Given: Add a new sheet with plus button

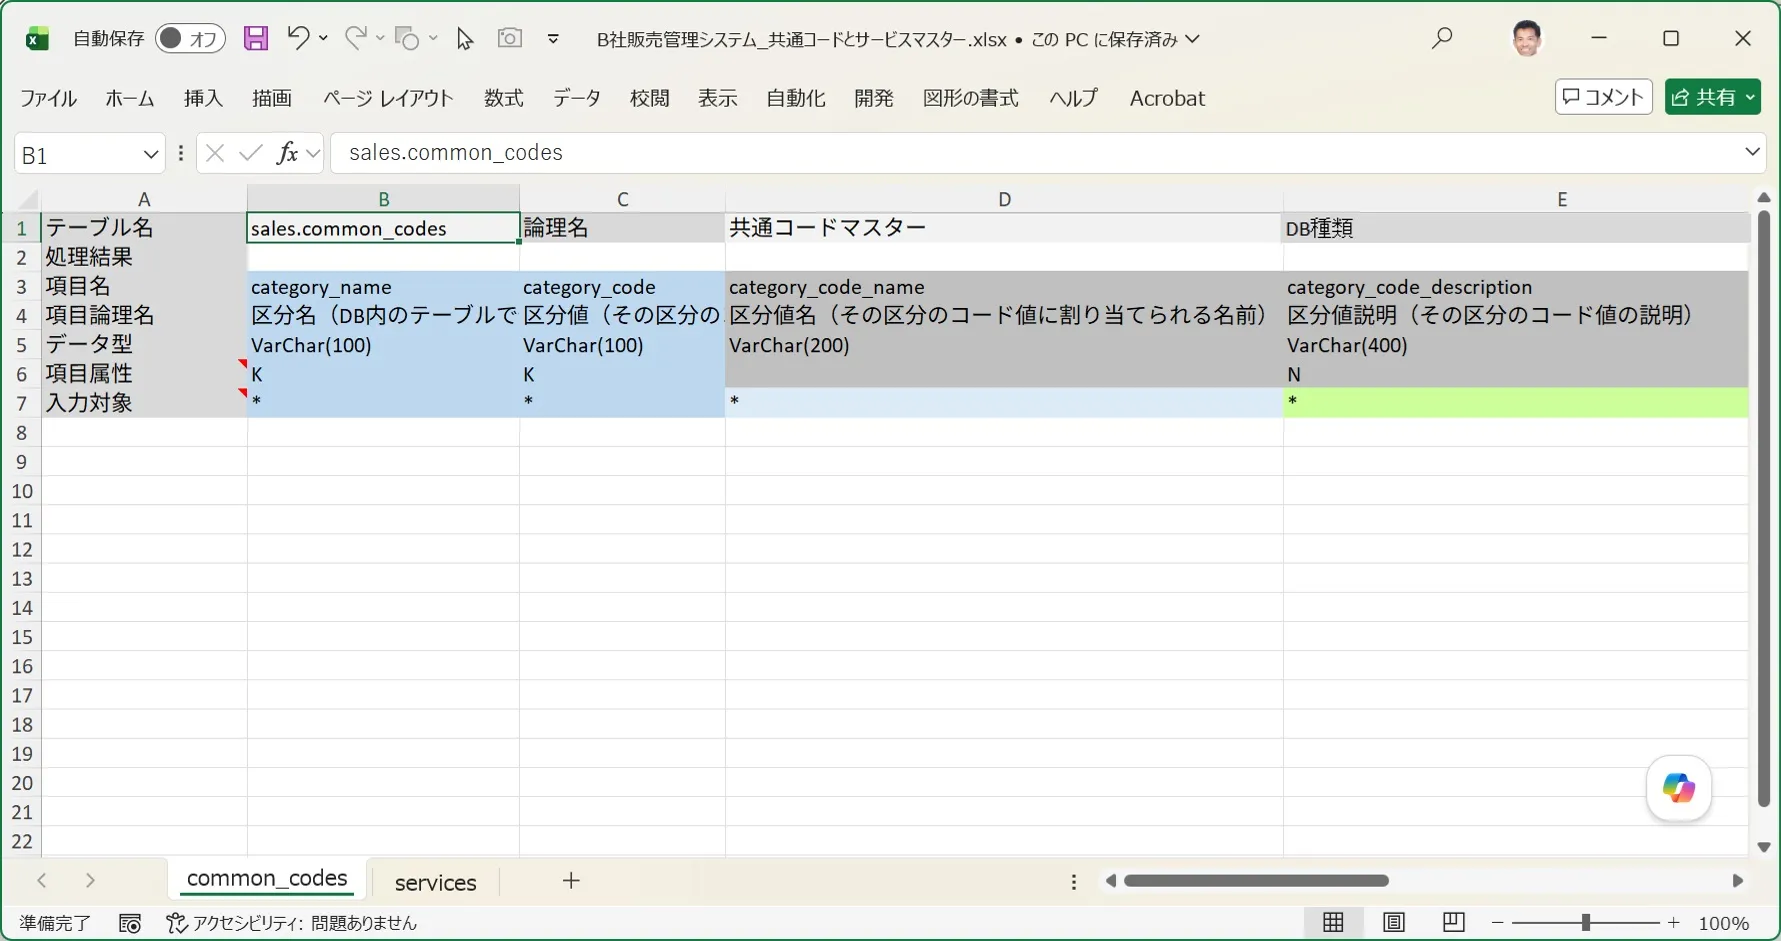Looking at the screenshot, I should click(x=571, y=881).
